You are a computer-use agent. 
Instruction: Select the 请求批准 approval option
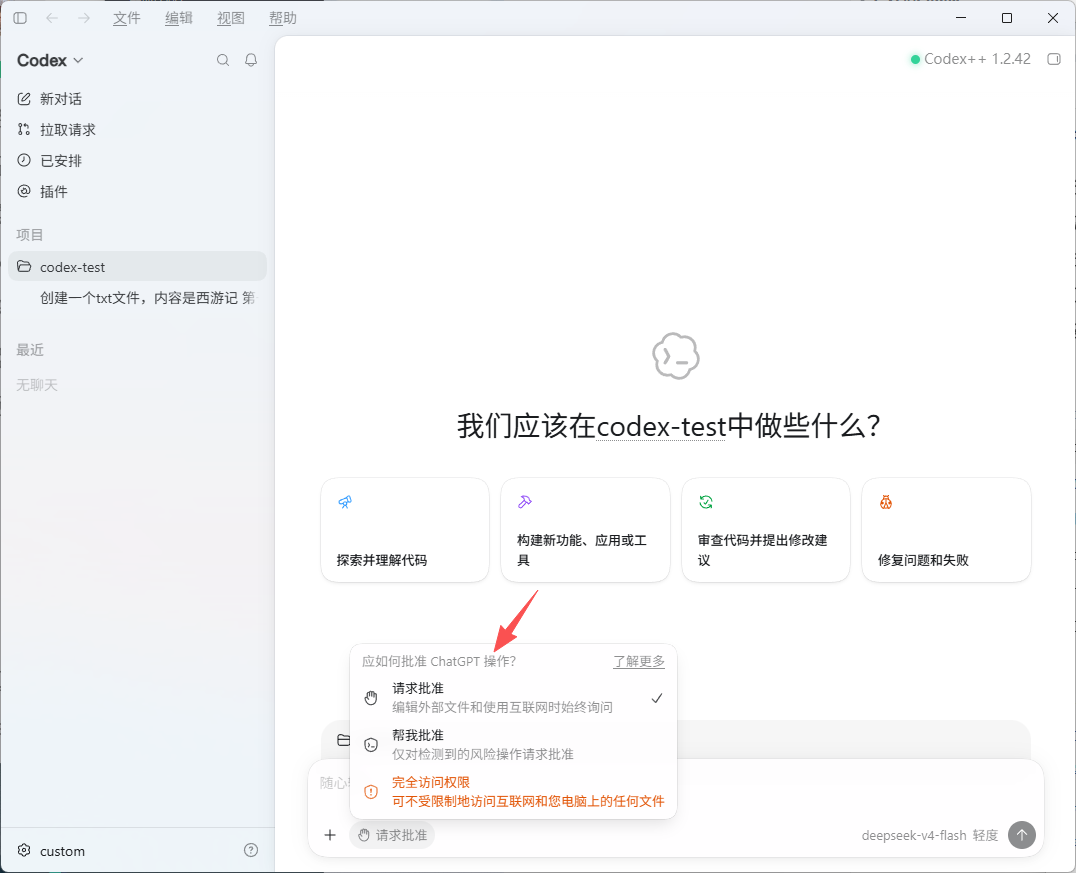click(513, 697)
